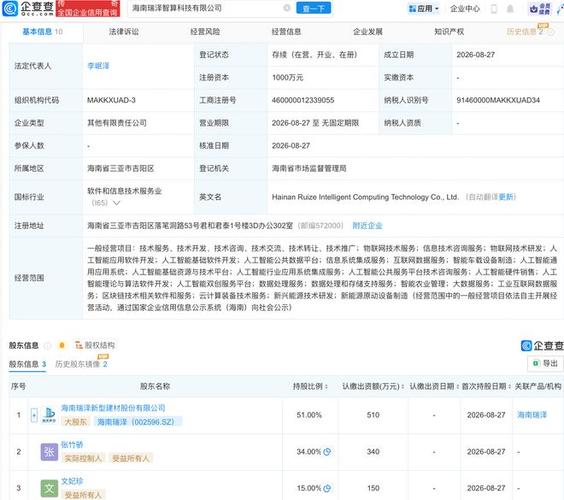The image size is (564, 500).
Task: Click the 海南省市场监督管理局 registration authority
Action: pos(309,168)
